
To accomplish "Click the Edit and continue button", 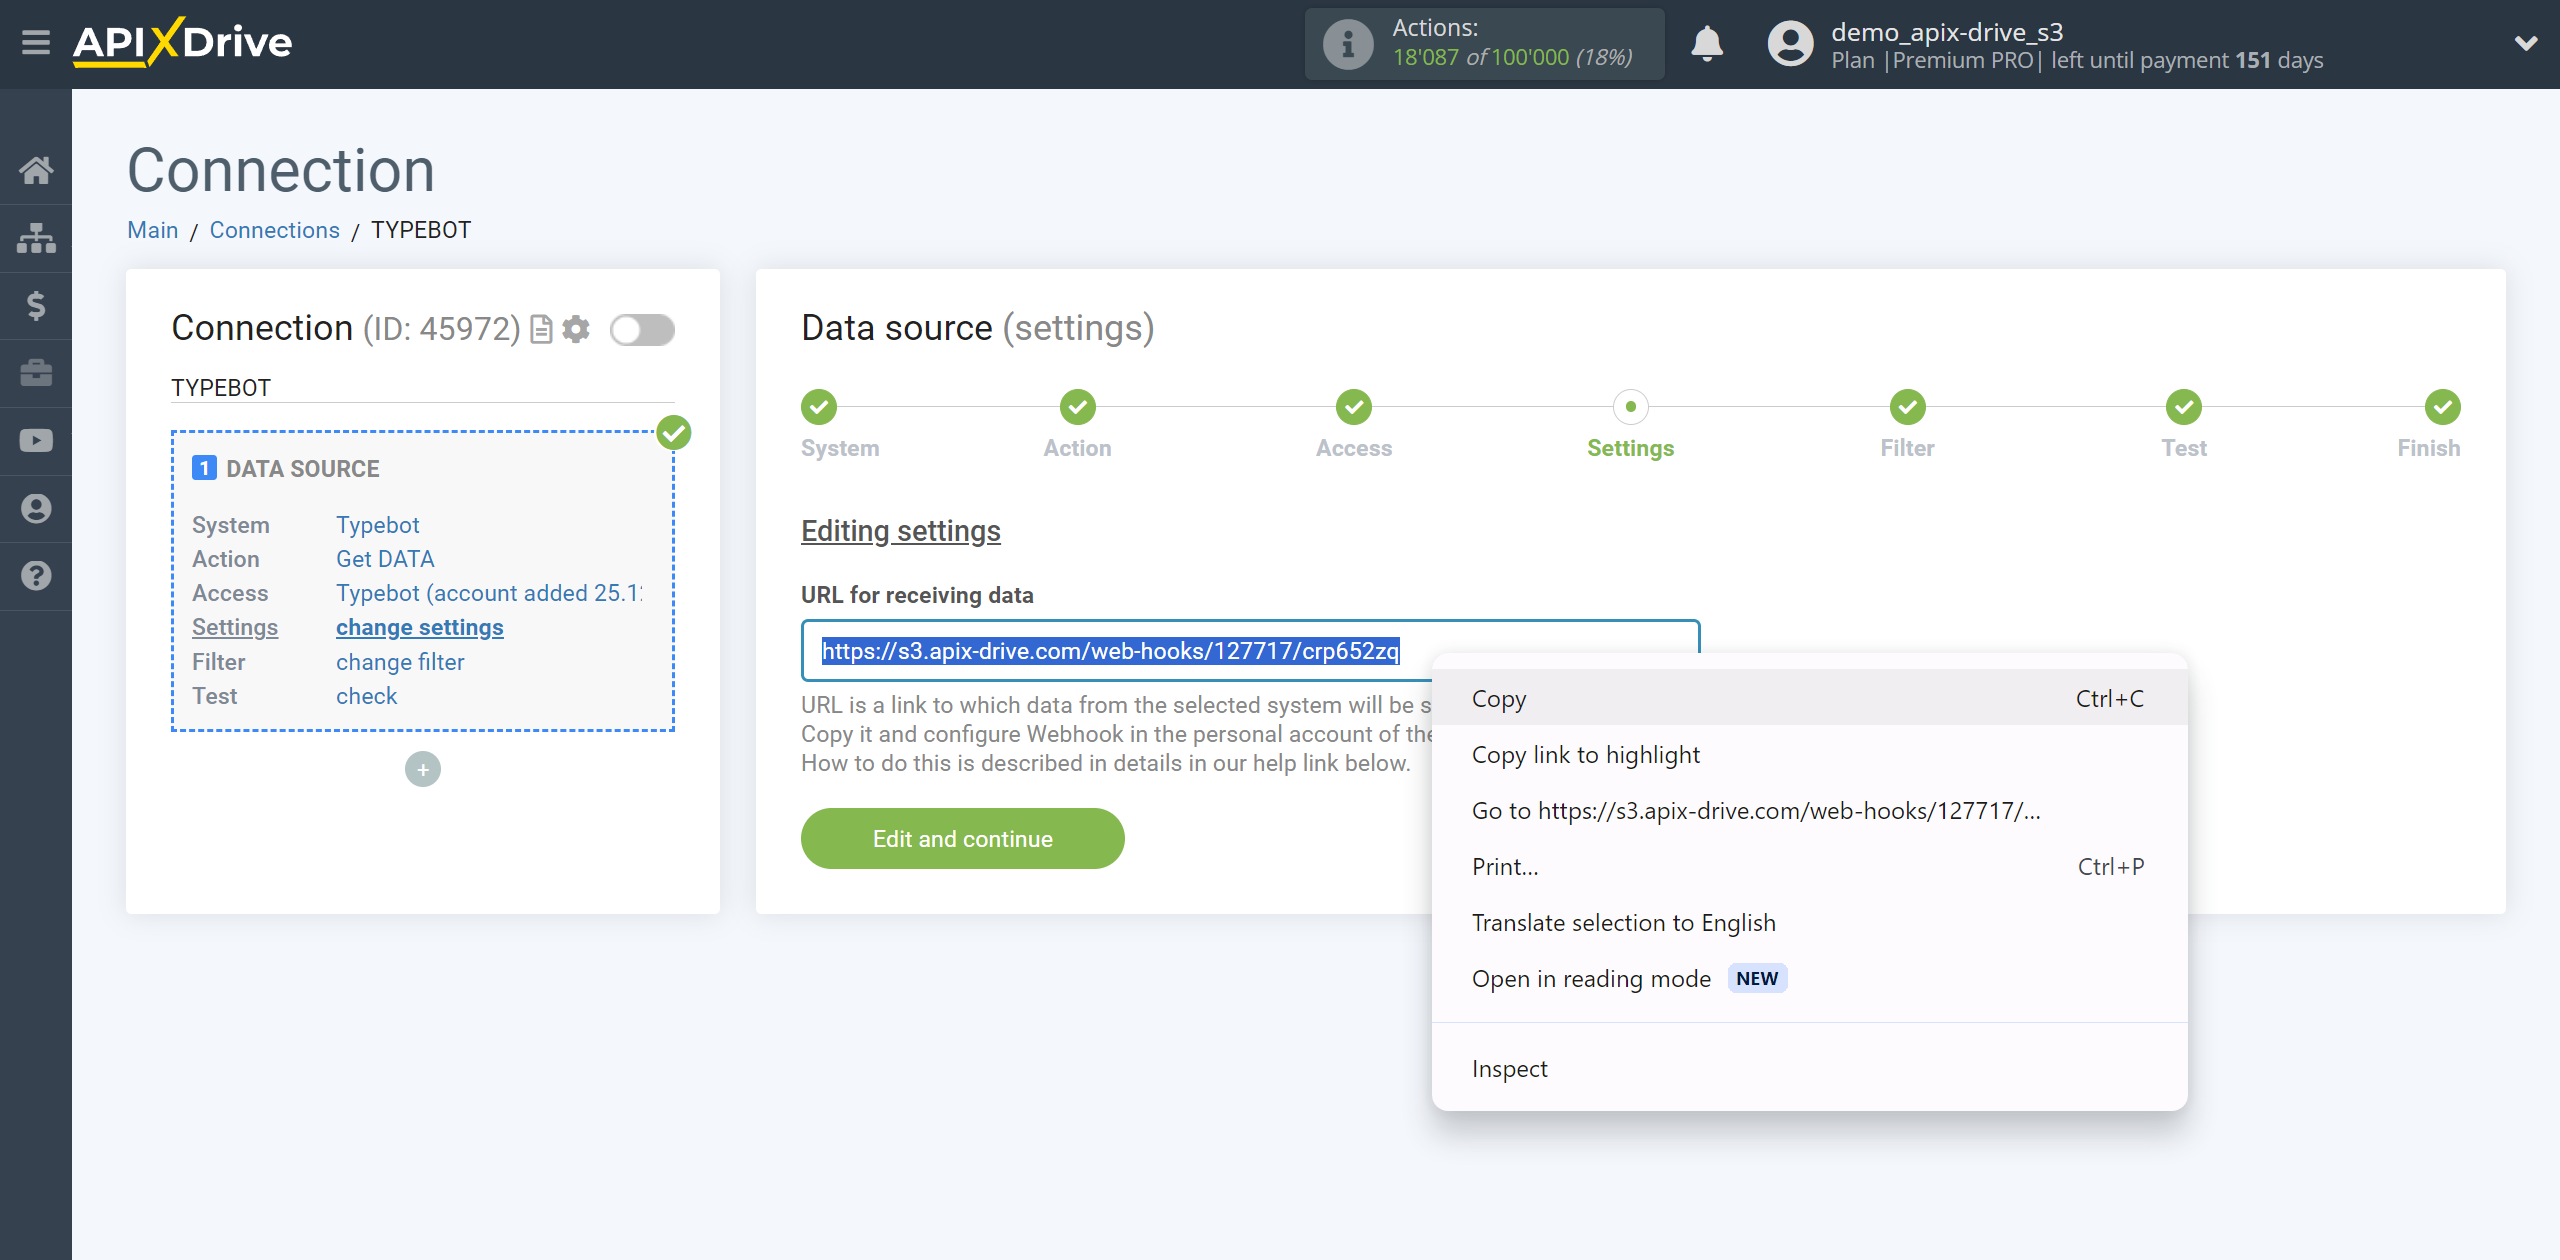I will click(963, 841).
